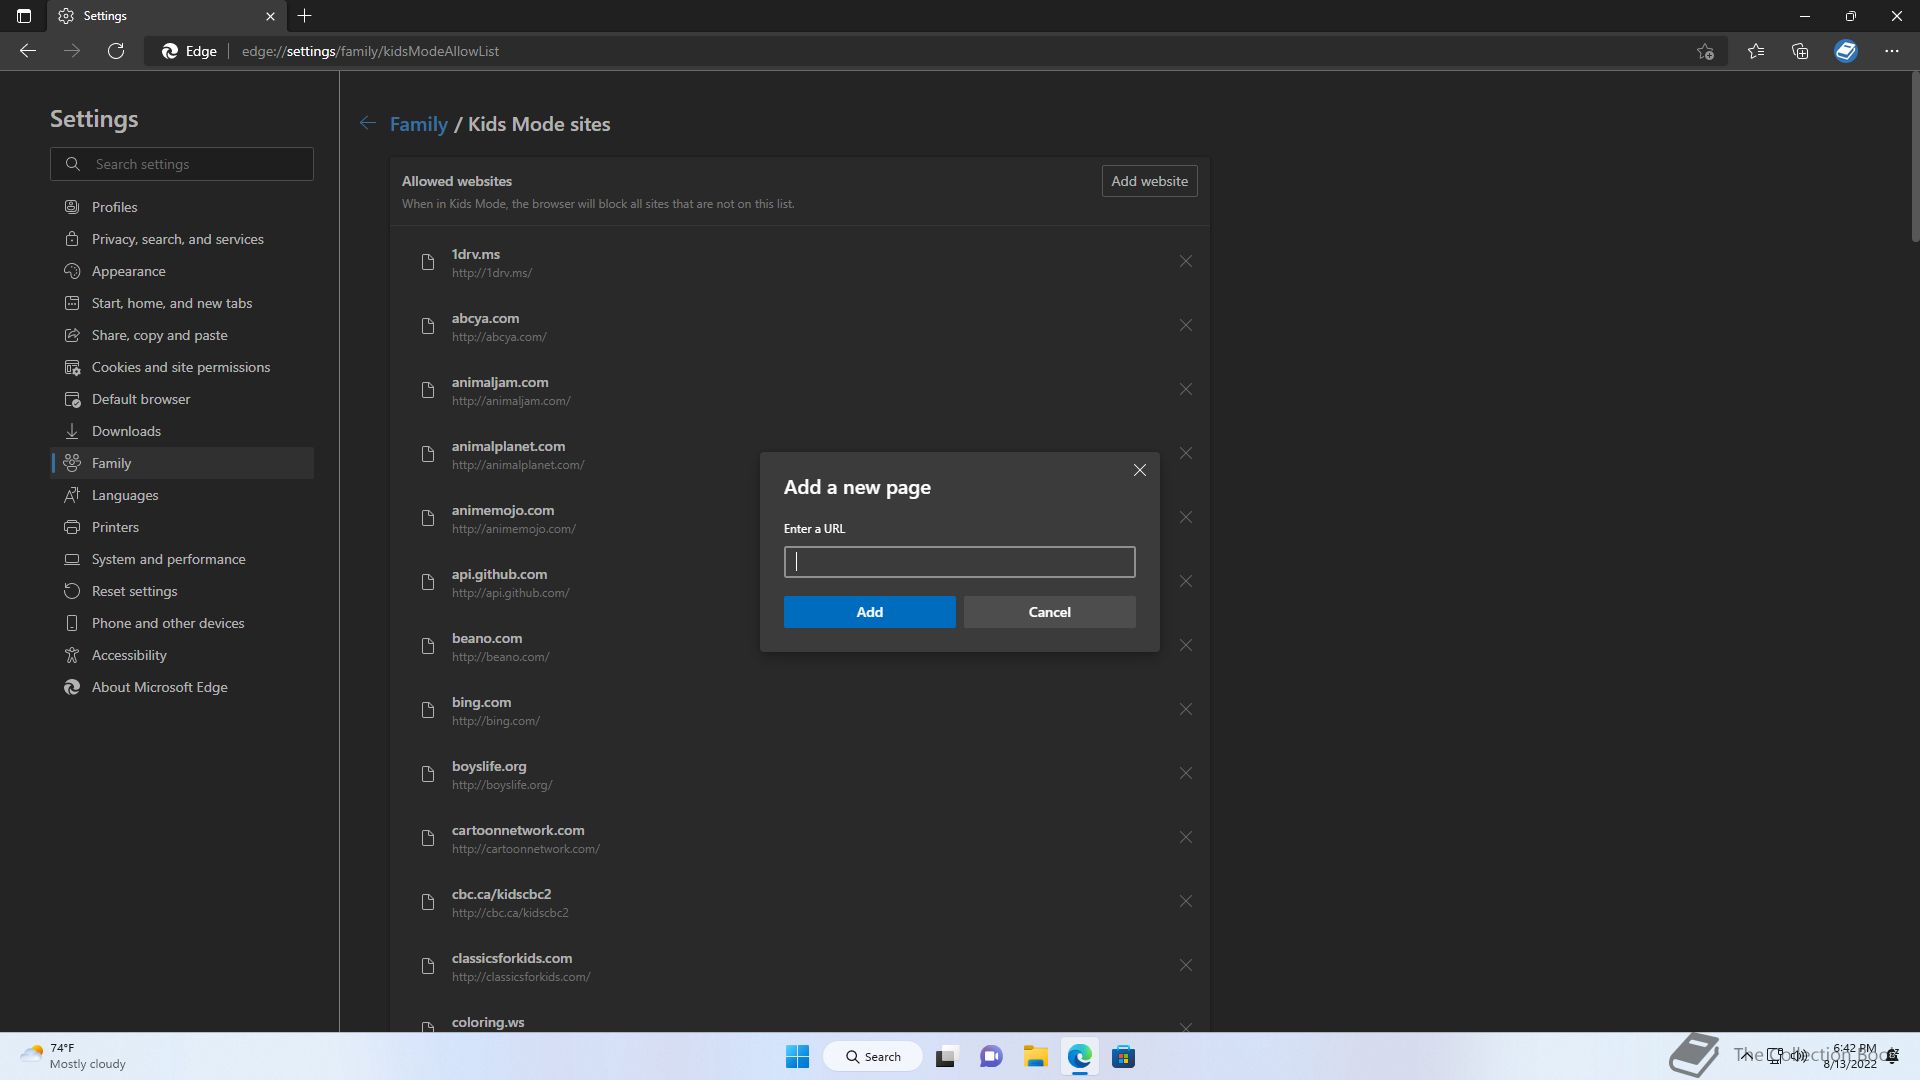Remove boyslife.org from allowed list
This screenshot has height=1080, width=1920.
[x=1185, y=773]
